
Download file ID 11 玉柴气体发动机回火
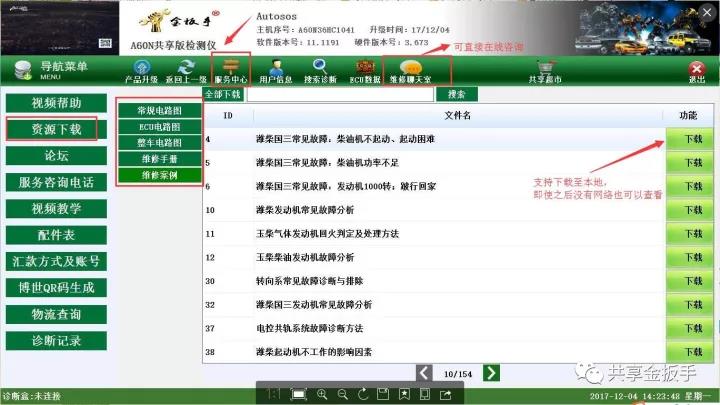pyautogui.click(x=690, y=234)
